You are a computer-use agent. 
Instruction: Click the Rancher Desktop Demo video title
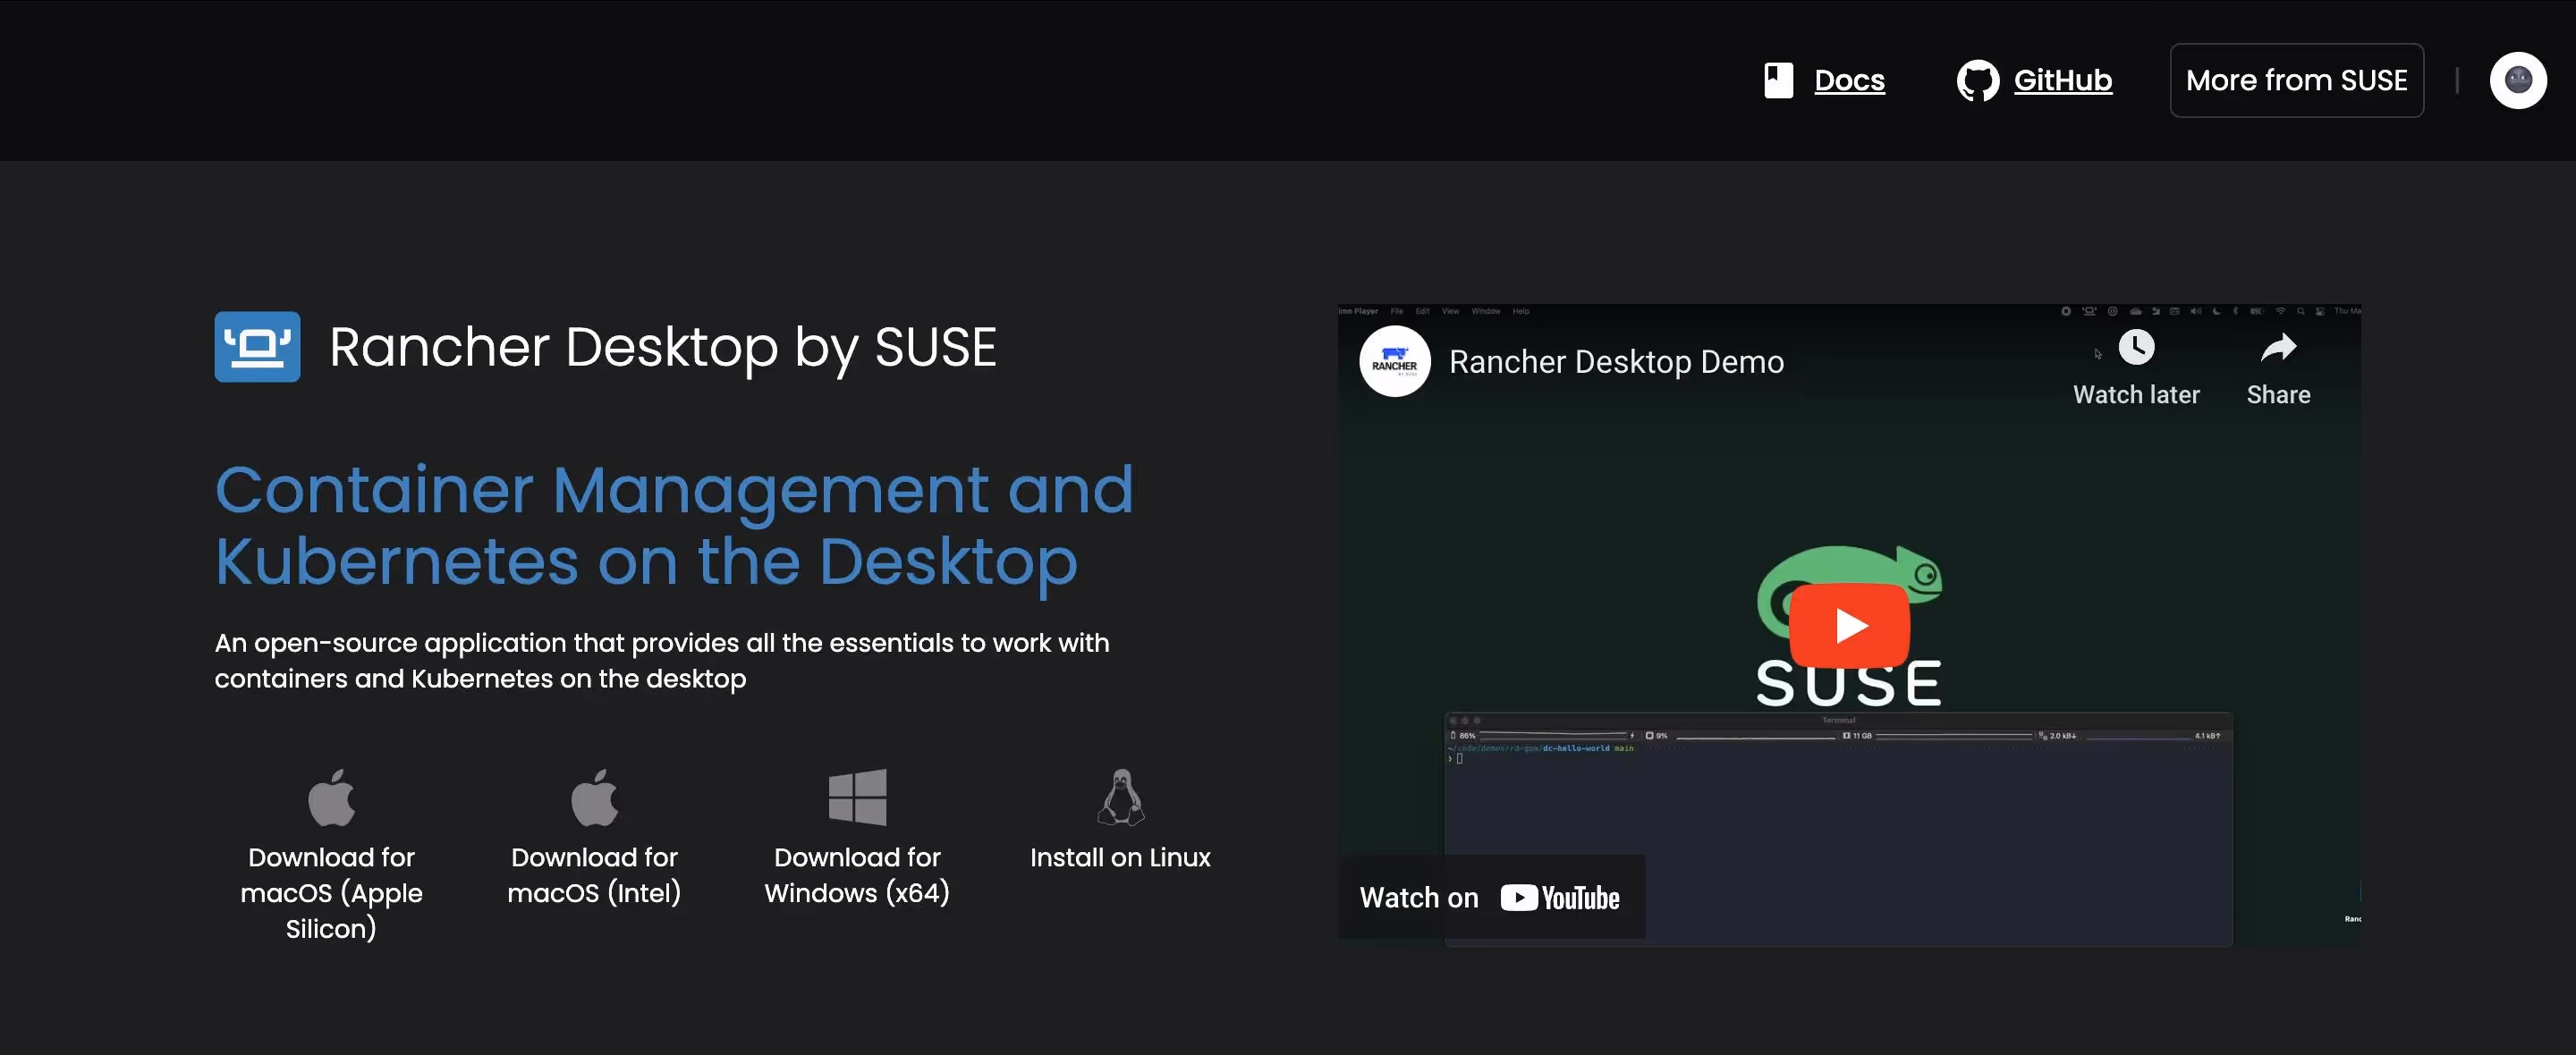[x=1616, y=362]
